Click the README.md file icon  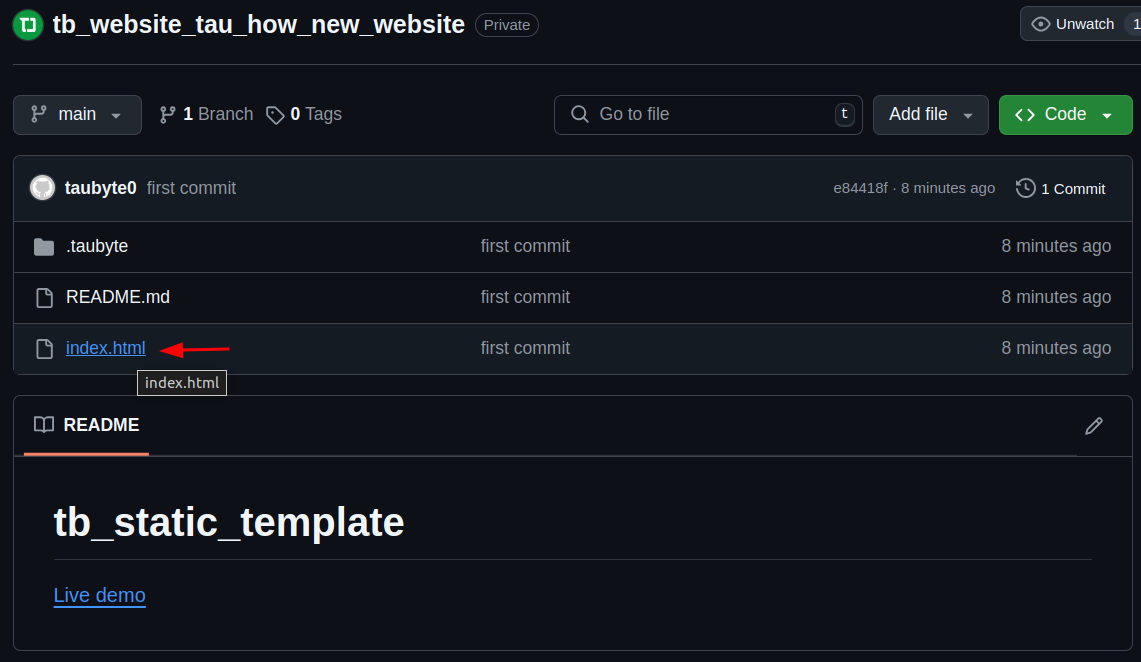click(x=44, y=298)
